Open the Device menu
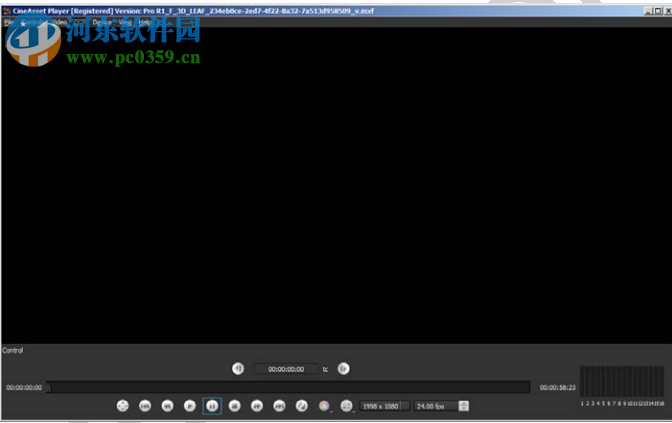The width and height of the screenshot is (672, 423). (x=102, y=22)
